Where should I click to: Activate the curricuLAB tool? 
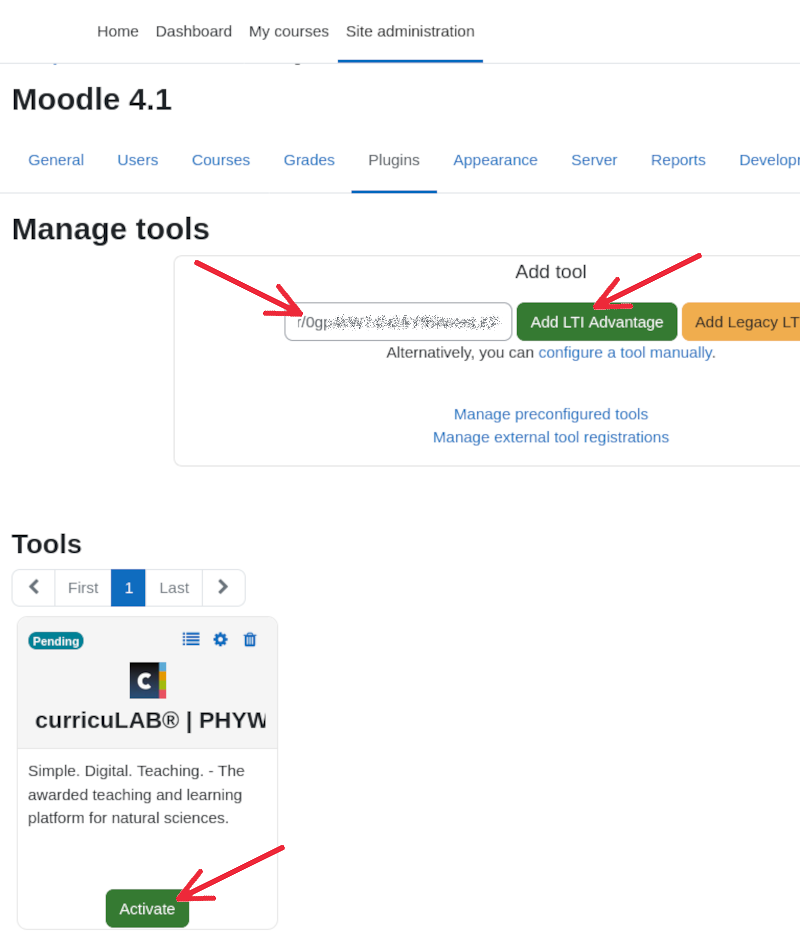[147, 908]
